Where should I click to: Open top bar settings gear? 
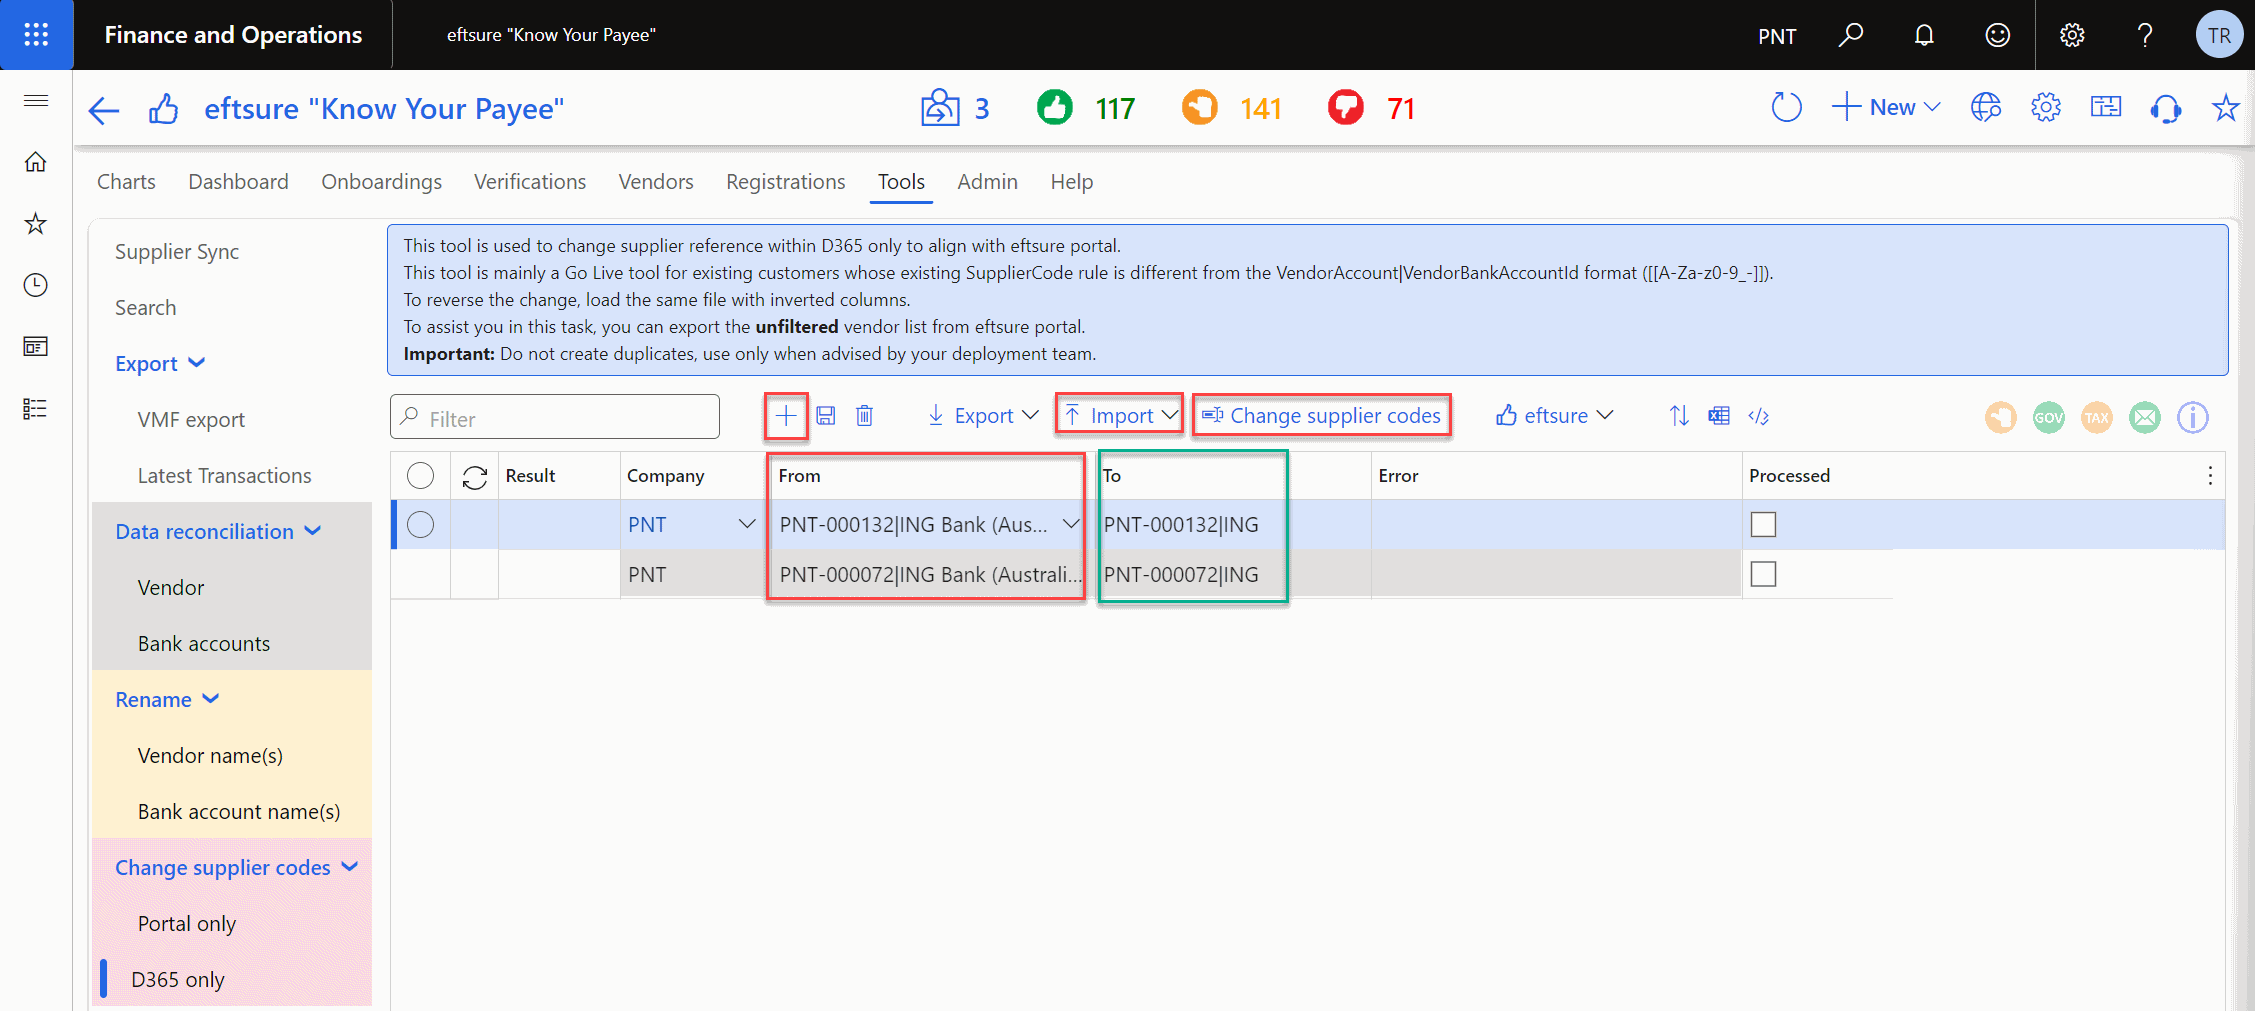click(2072, 35)
